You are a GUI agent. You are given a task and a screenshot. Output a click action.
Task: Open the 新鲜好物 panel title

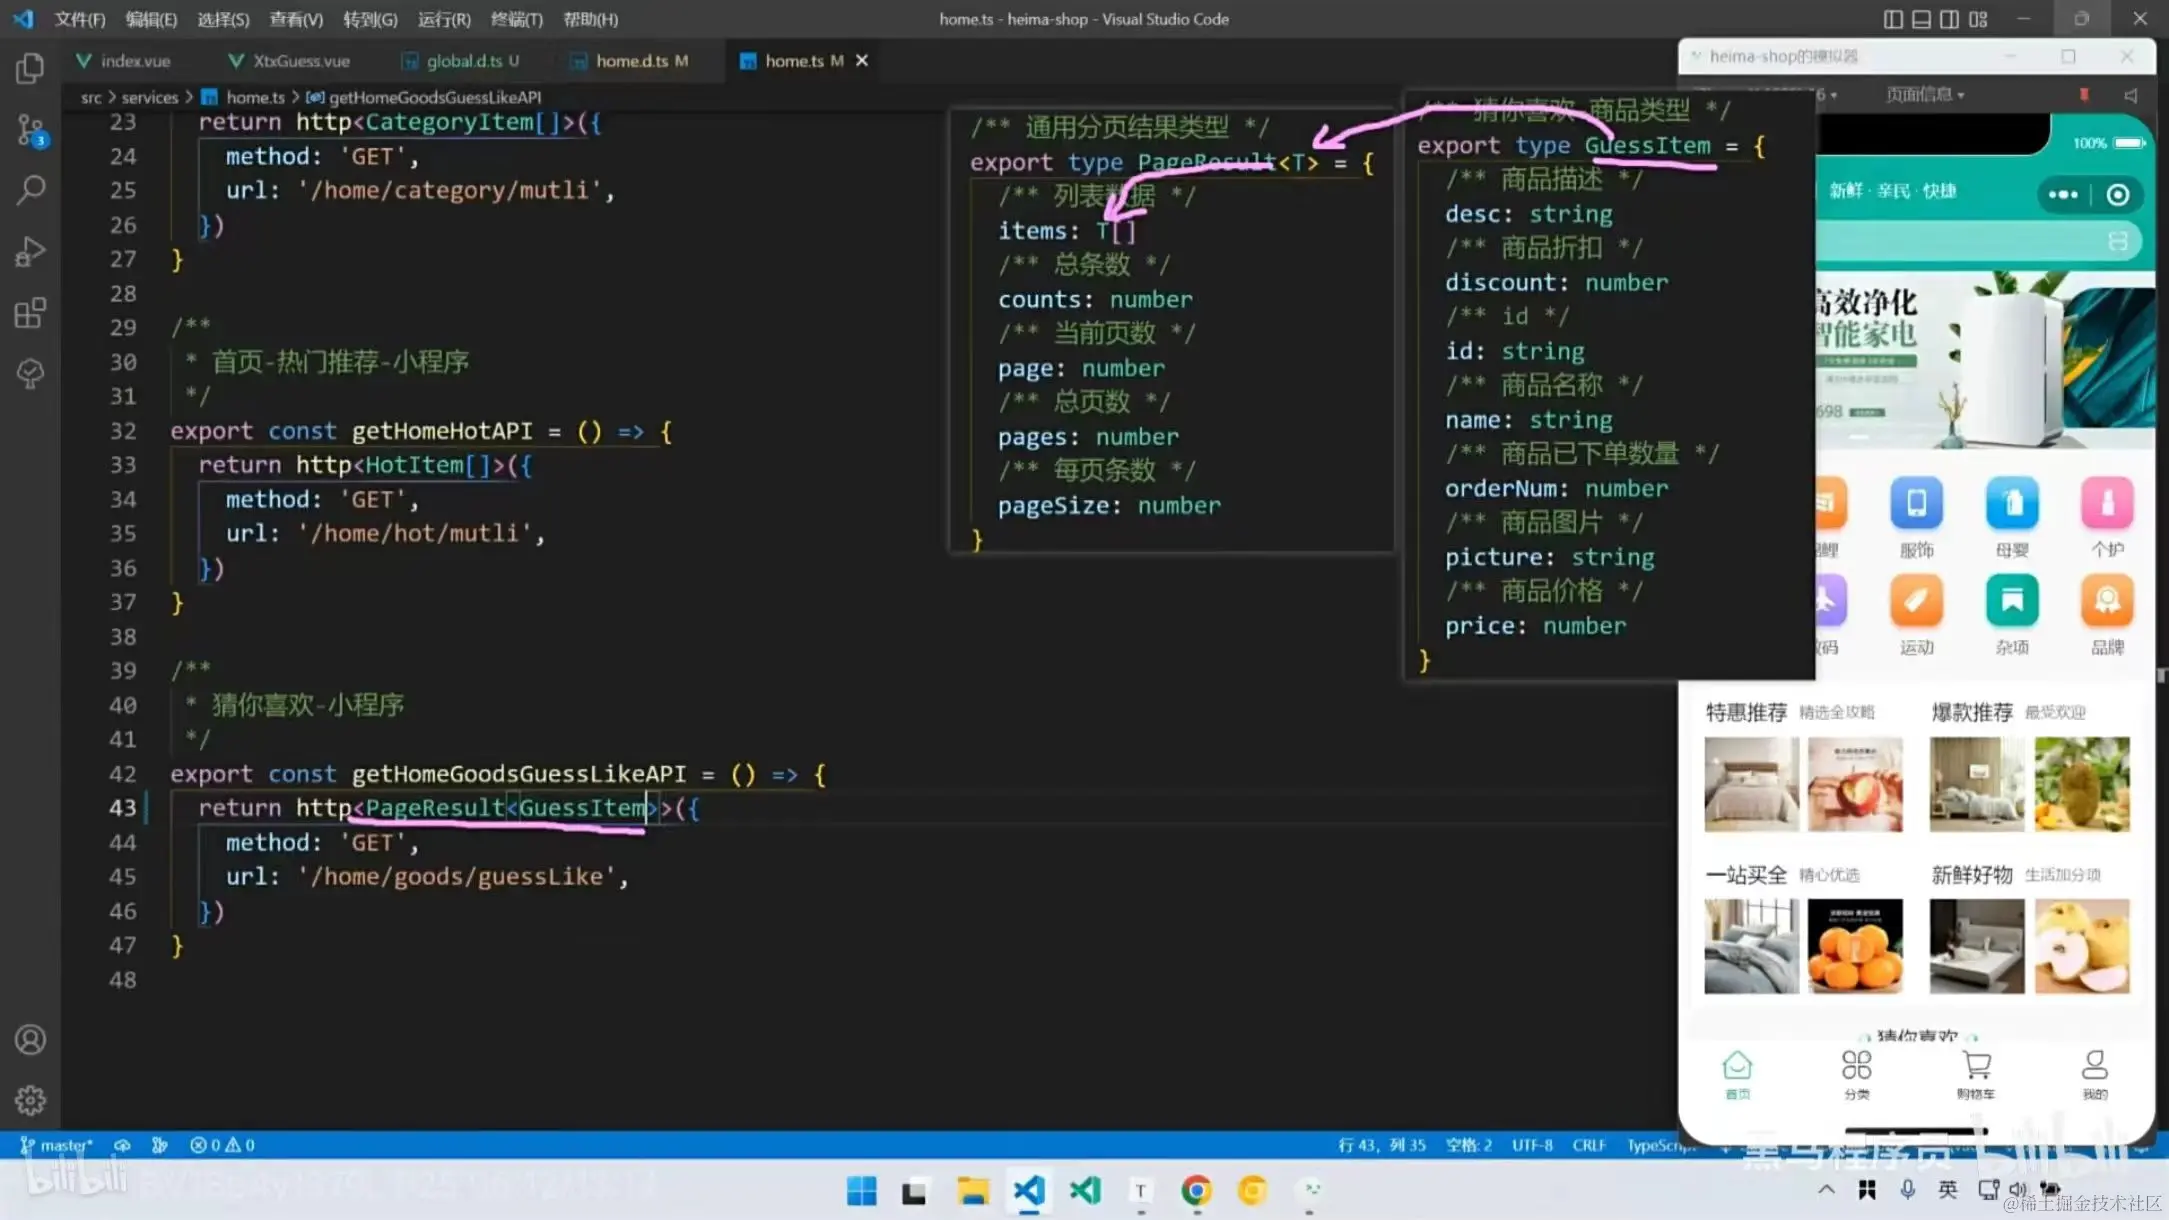point(1972,875)
